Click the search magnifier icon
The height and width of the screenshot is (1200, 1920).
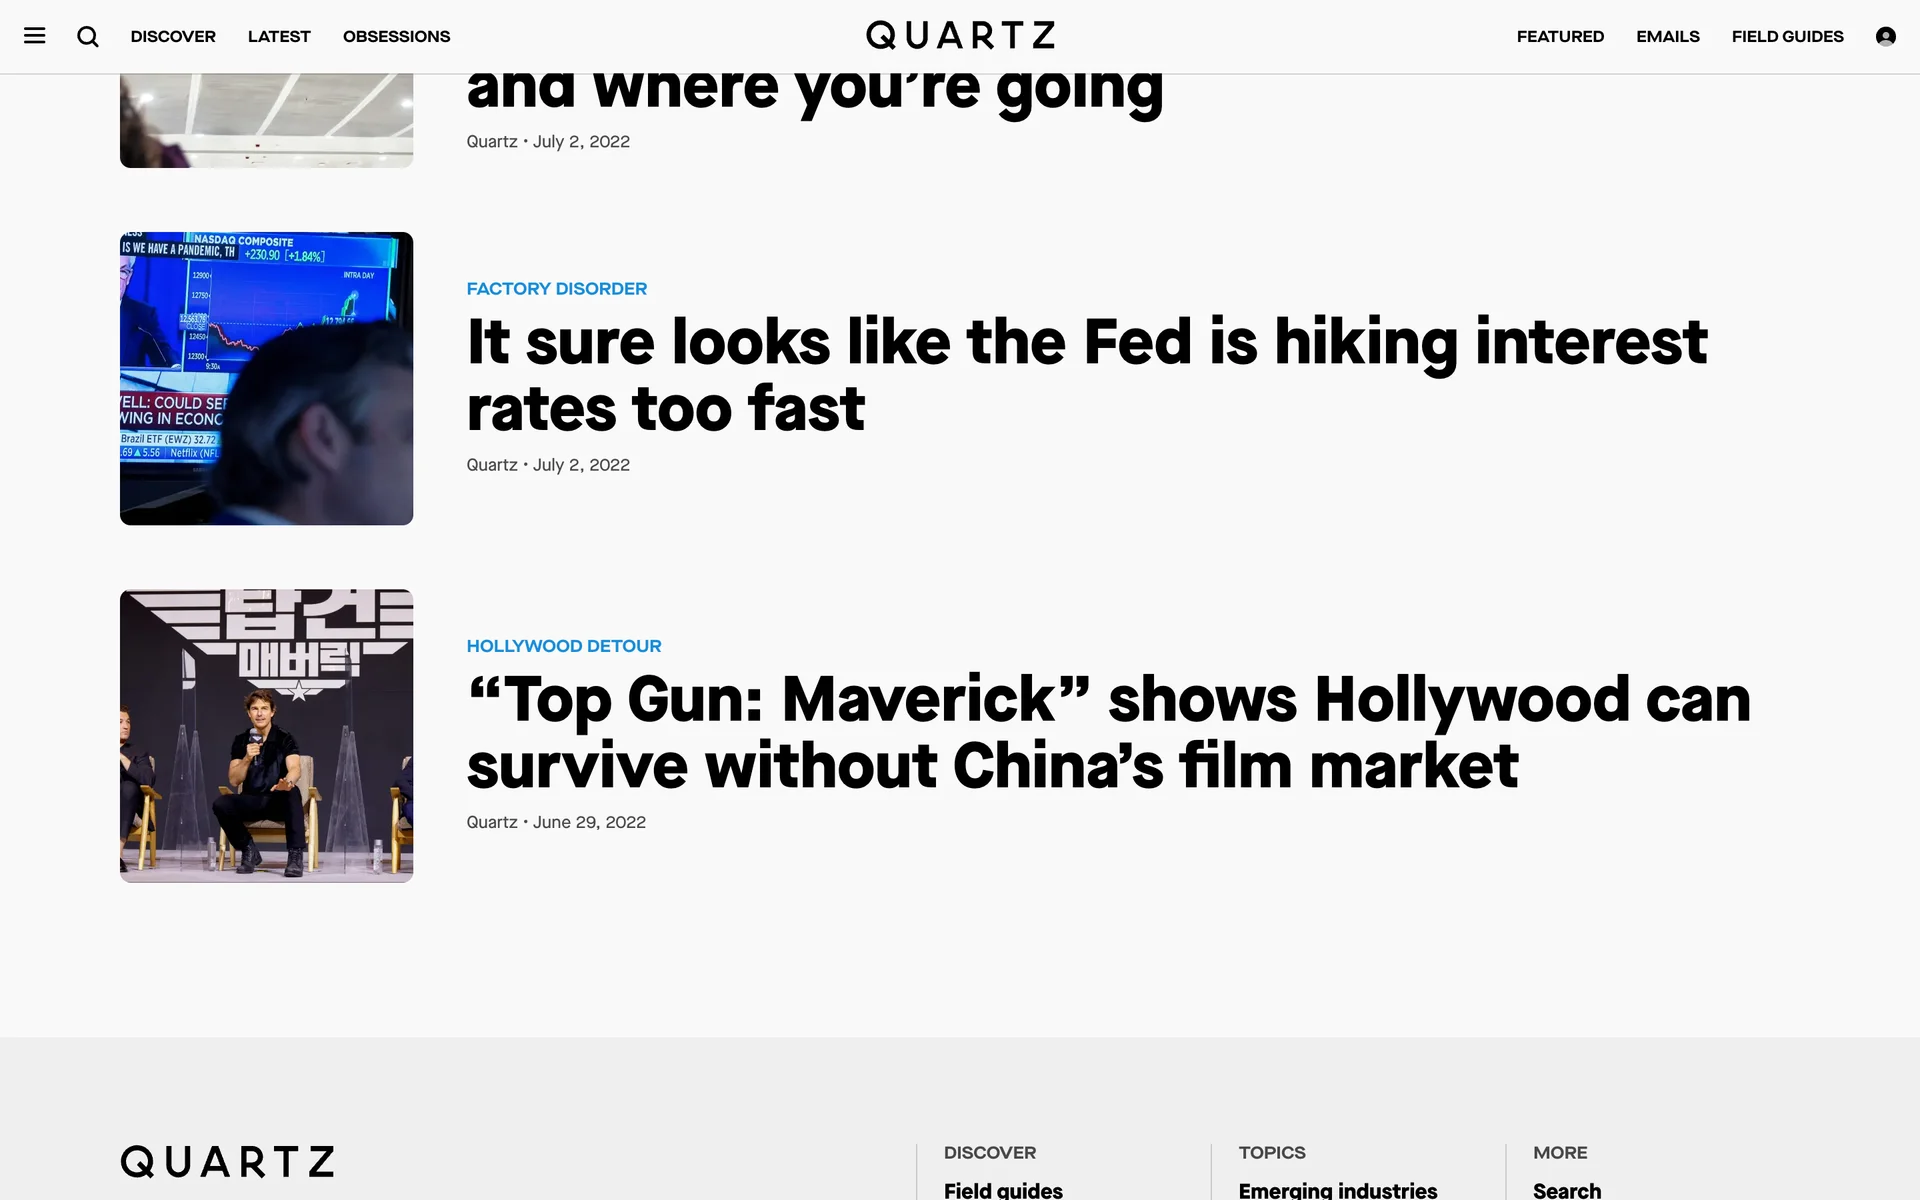[x=88, y=36]
